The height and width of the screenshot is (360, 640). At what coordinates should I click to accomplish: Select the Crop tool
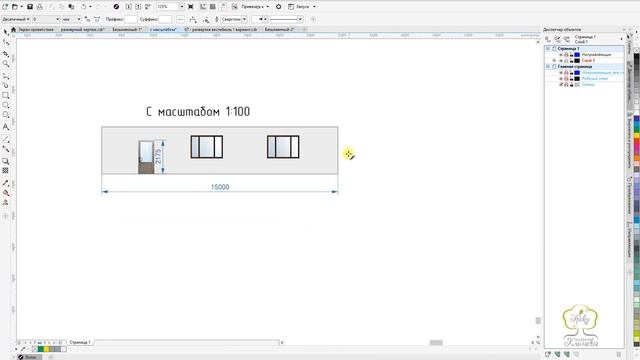click(x=6, y=53)
